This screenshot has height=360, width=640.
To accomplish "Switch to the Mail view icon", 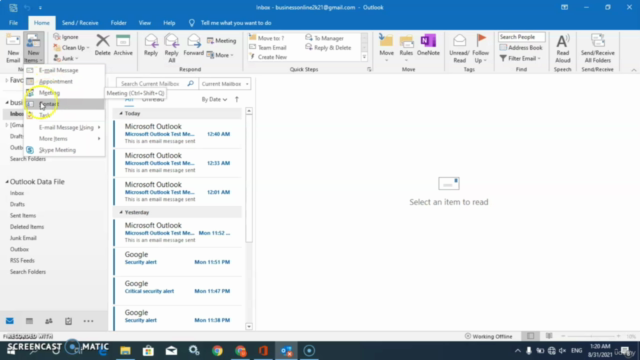I will click(10, 321).
